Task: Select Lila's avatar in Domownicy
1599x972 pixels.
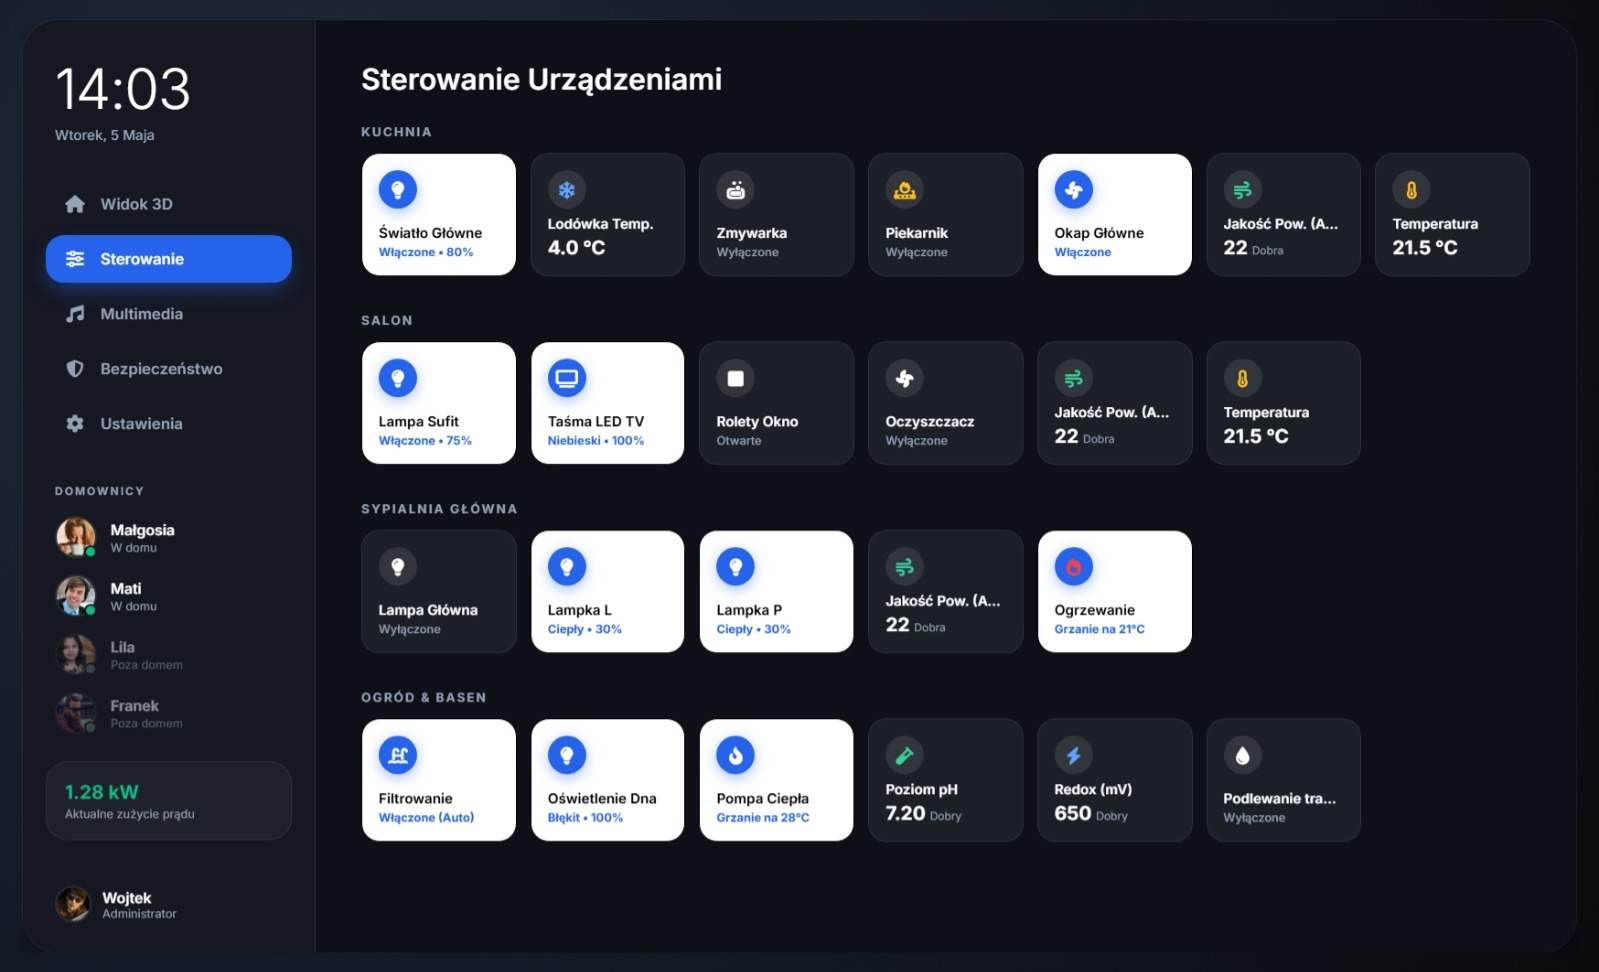Action: (x=75, y=654)
